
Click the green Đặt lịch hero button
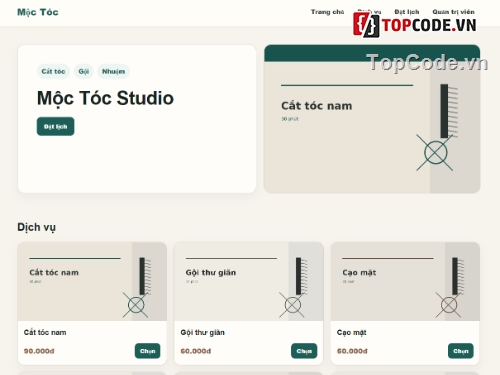pyautogui.click(x=55, y=127)
